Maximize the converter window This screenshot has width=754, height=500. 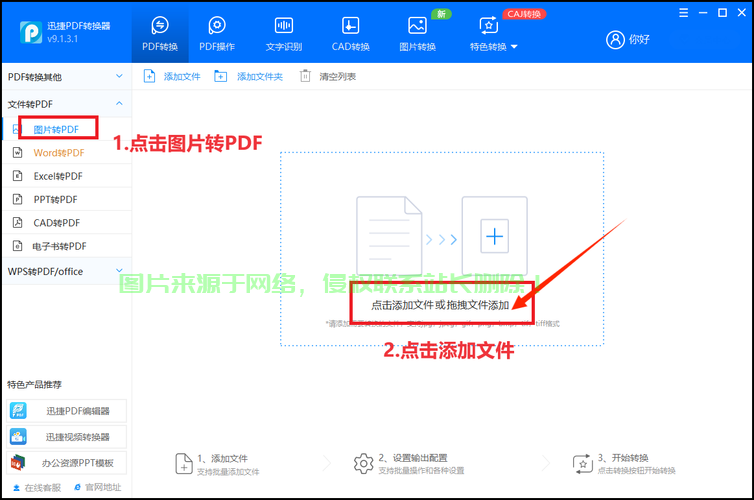[722, 13]
